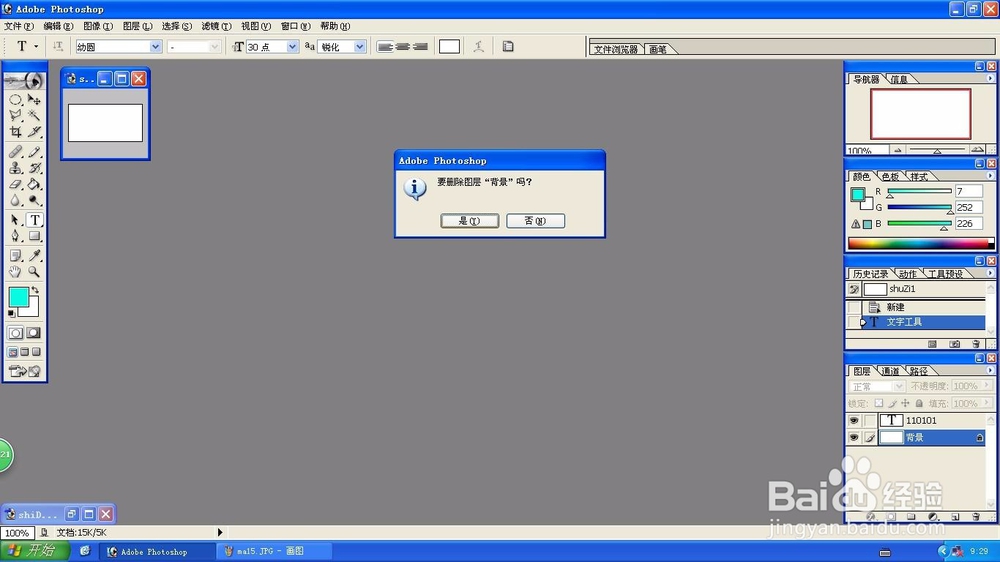Open character and paragraph palettes button

[x=508, y=46]
